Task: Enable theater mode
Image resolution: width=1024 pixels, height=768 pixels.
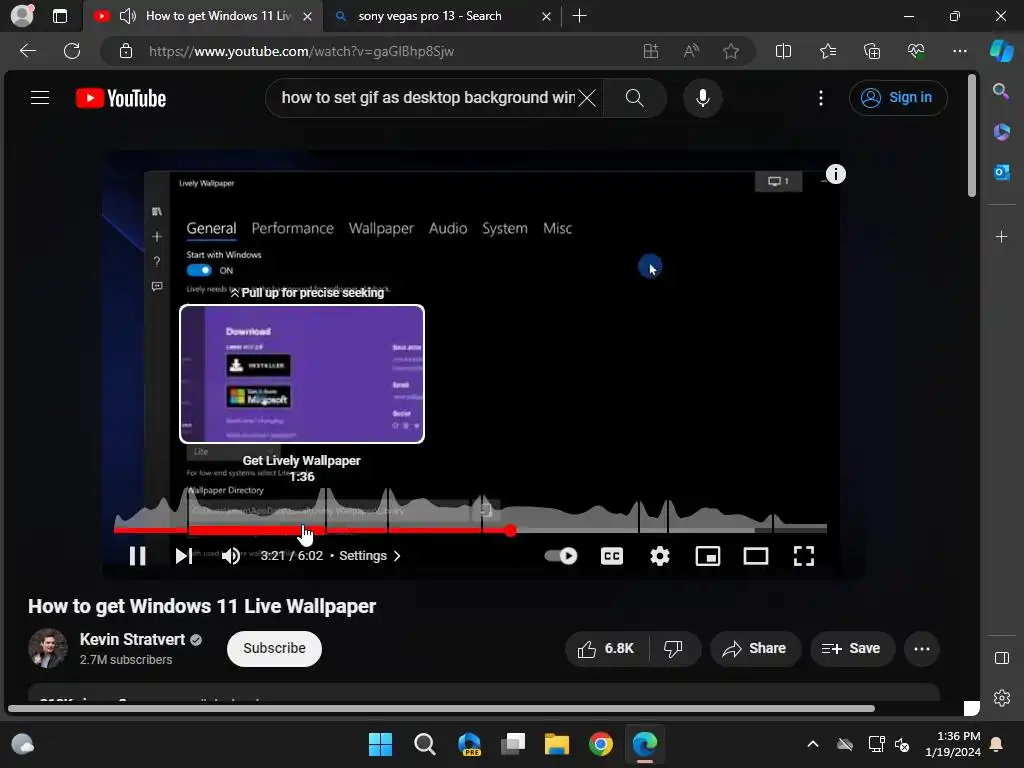Action: pyautogui.click(x=756, y=556)
